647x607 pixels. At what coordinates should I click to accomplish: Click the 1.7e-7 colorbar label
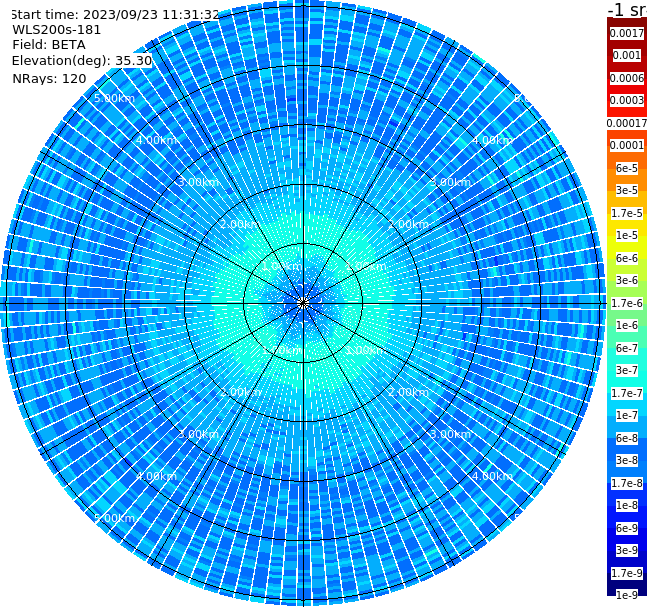[627, 393]
